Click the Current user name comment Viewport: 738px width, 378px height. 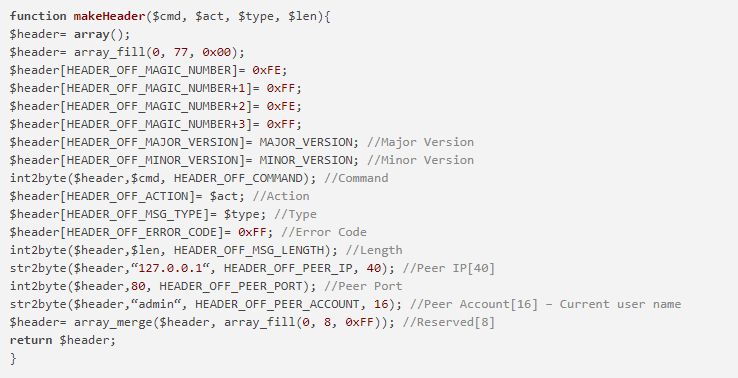[x=620, y=304]
